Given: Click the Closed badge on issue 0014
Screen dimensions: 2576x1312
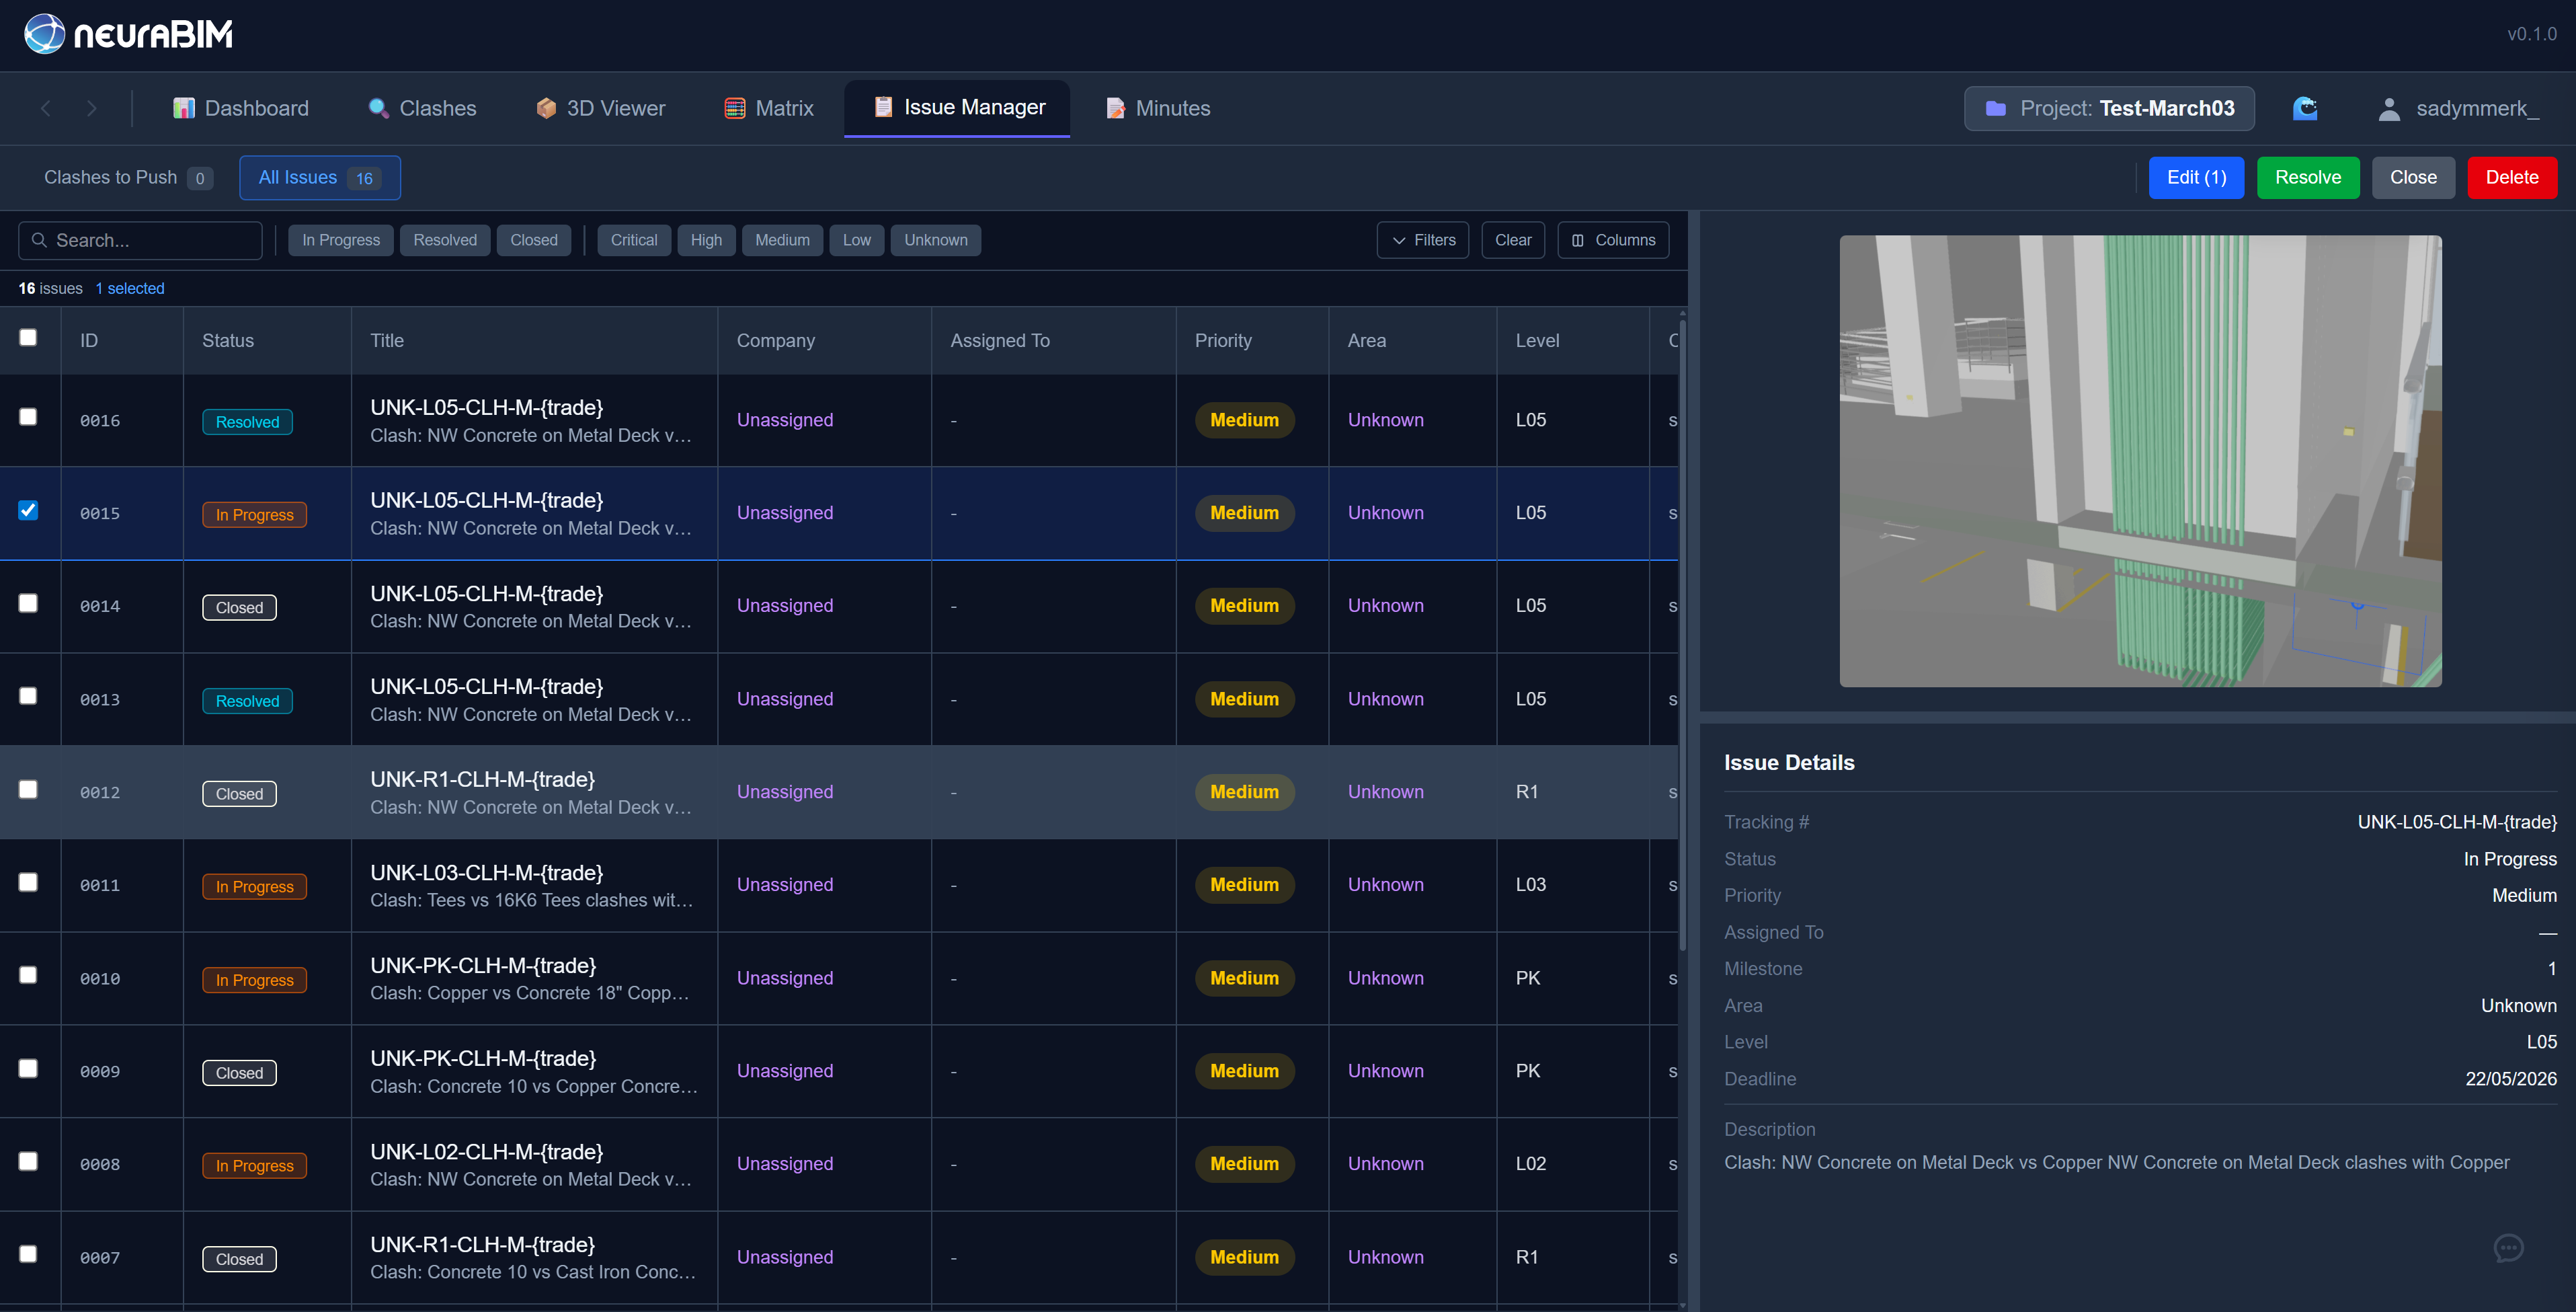Looking at the screenshot, I should point(239,608).
